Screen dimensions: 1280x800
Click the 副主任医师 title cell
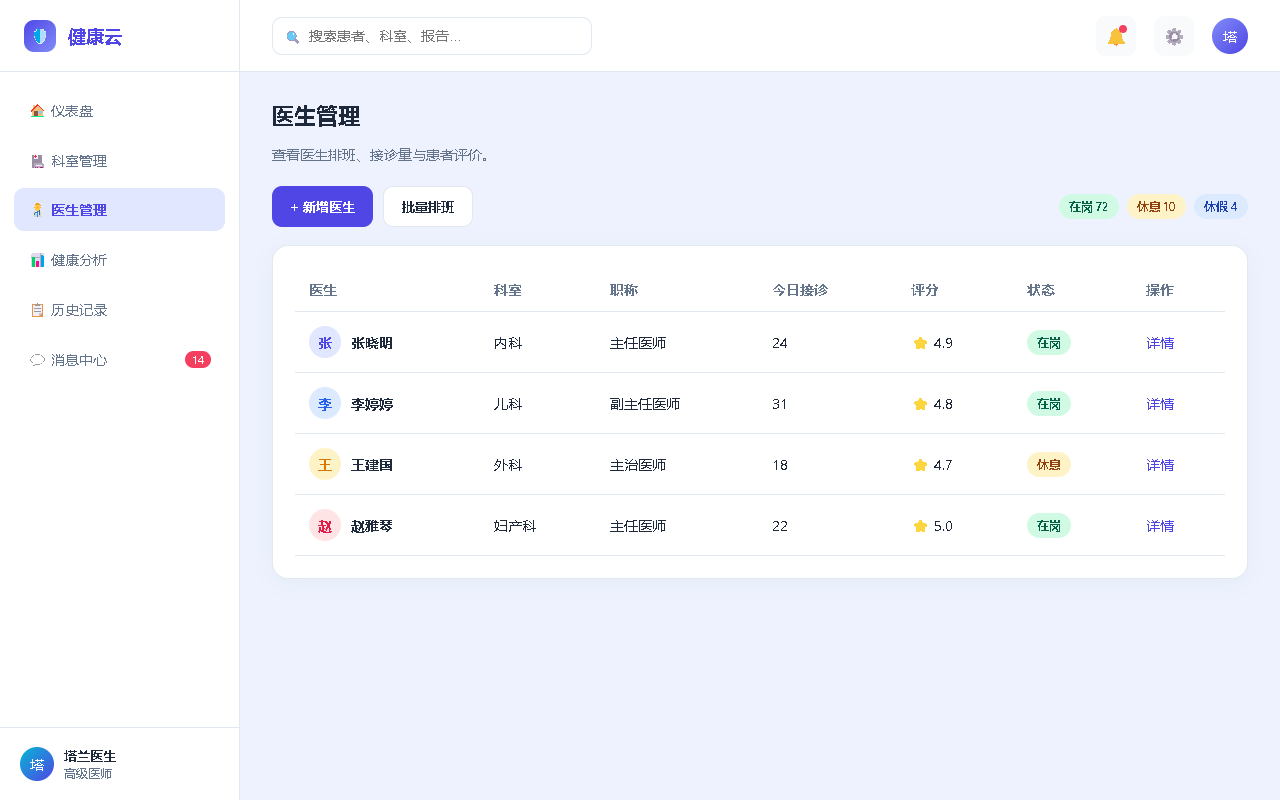(x=645, y=404)
